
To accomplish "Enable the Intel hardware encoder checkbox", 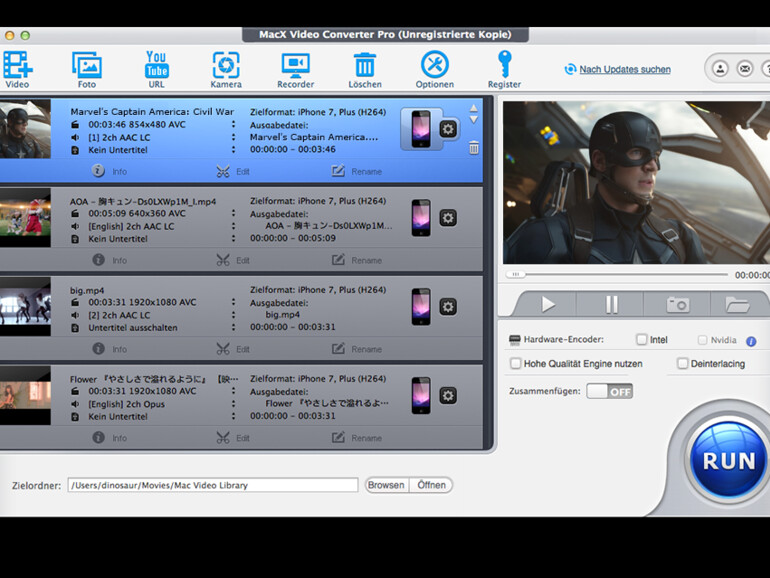I will pyautogui.click(x=642, y=340).
